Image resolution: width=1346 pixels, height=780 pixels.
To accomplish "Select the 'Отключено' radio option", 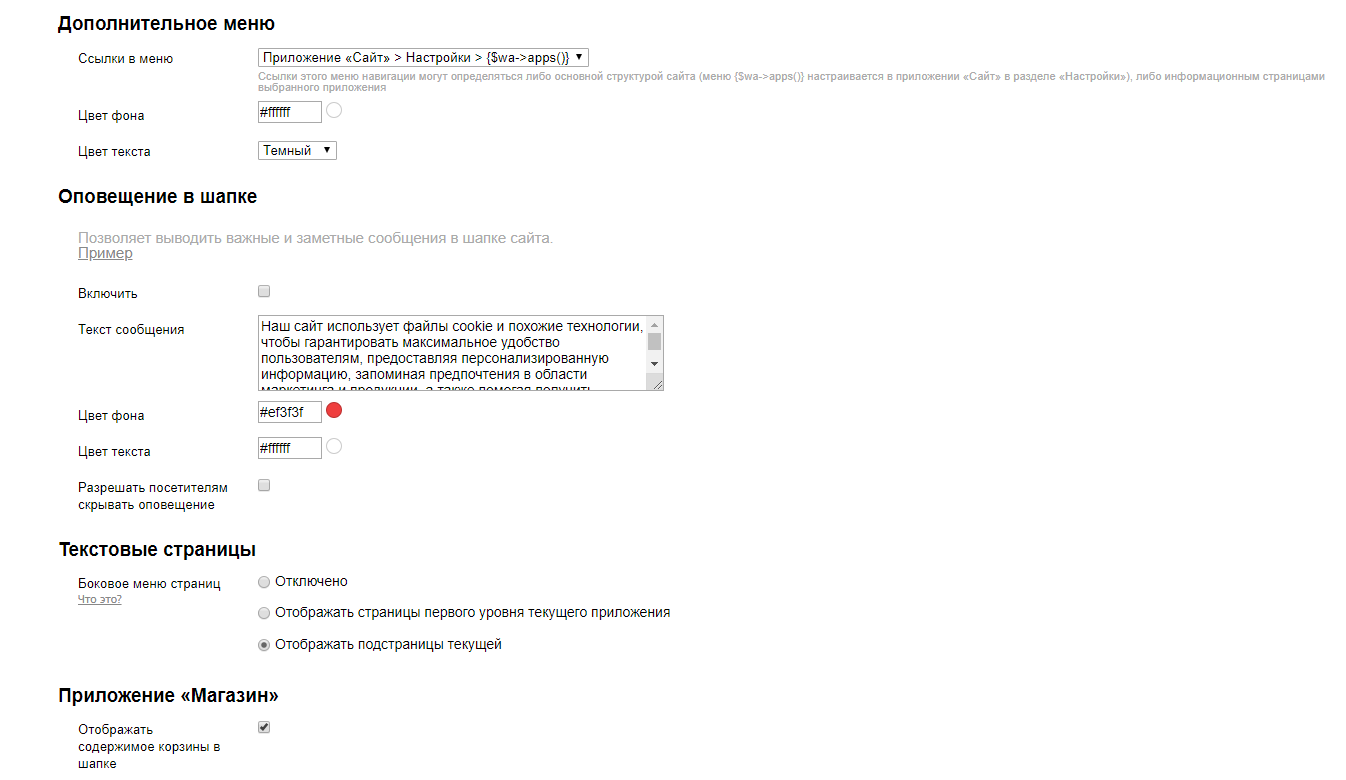I will (x=264, y=582).
